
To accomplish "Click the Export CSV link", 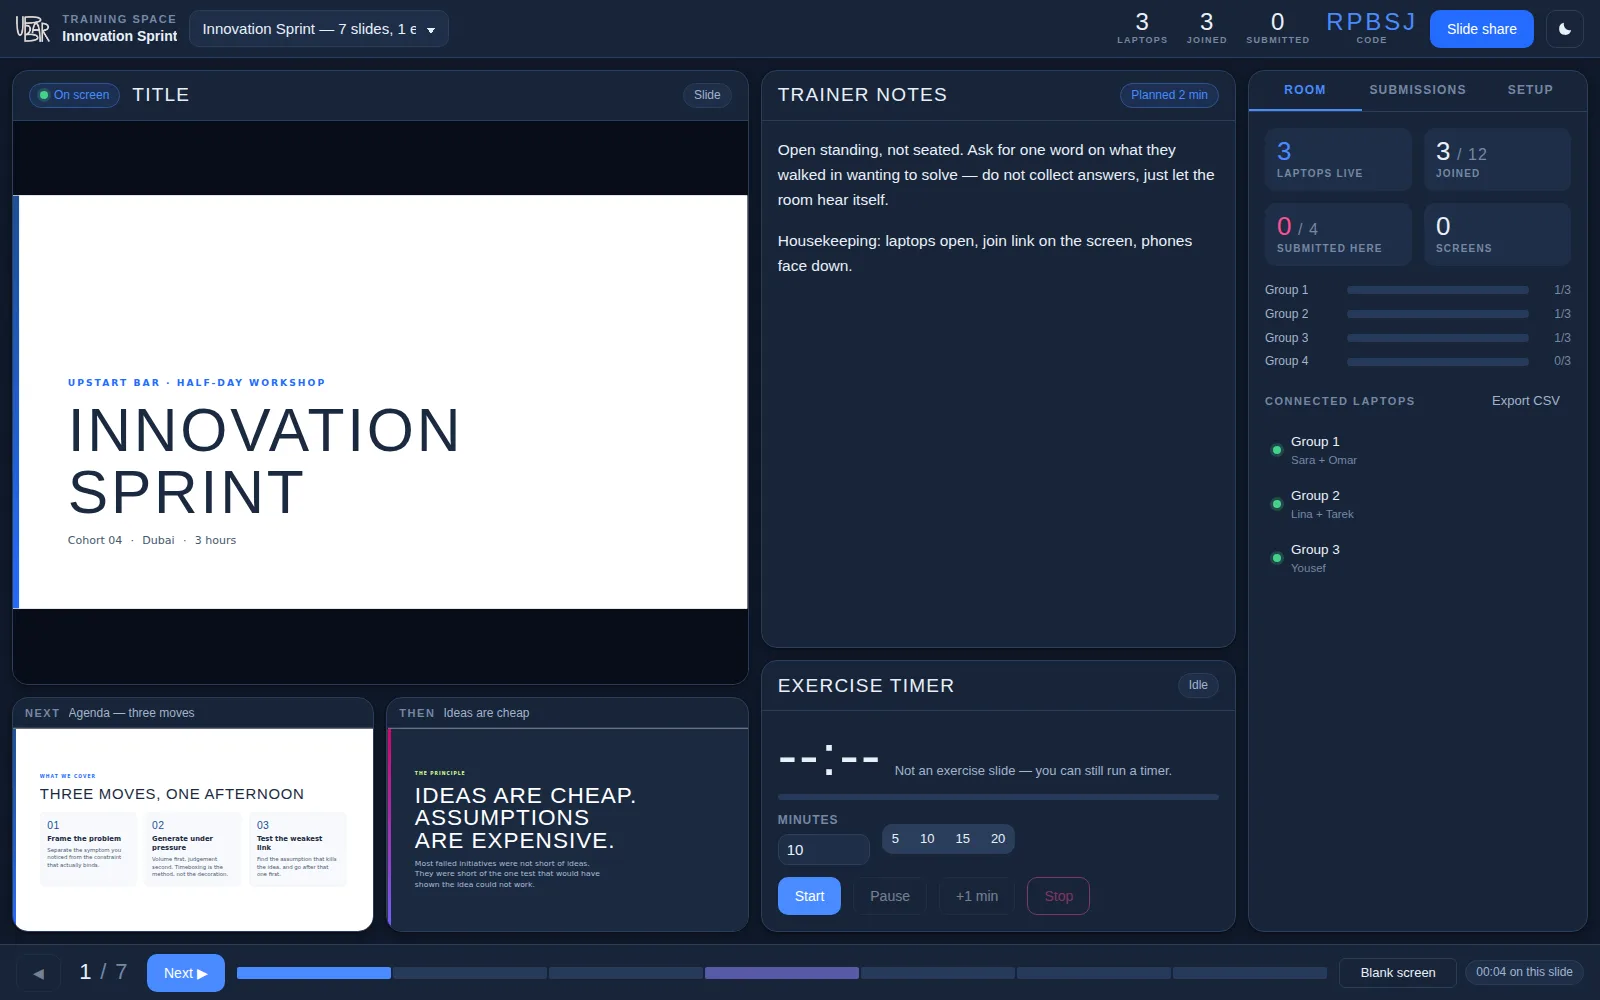I will [1525, 401].
